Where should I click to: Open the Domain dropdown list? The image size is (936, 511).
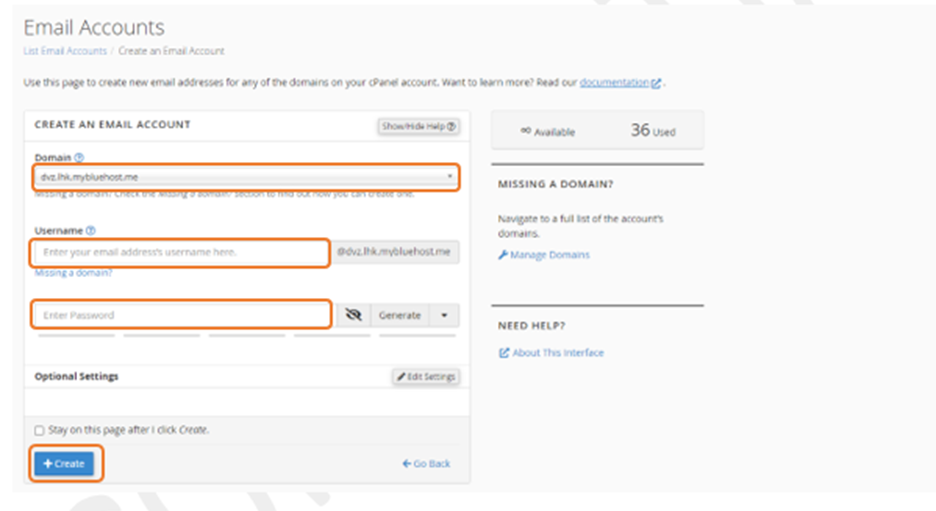click(x=246, y=177)
